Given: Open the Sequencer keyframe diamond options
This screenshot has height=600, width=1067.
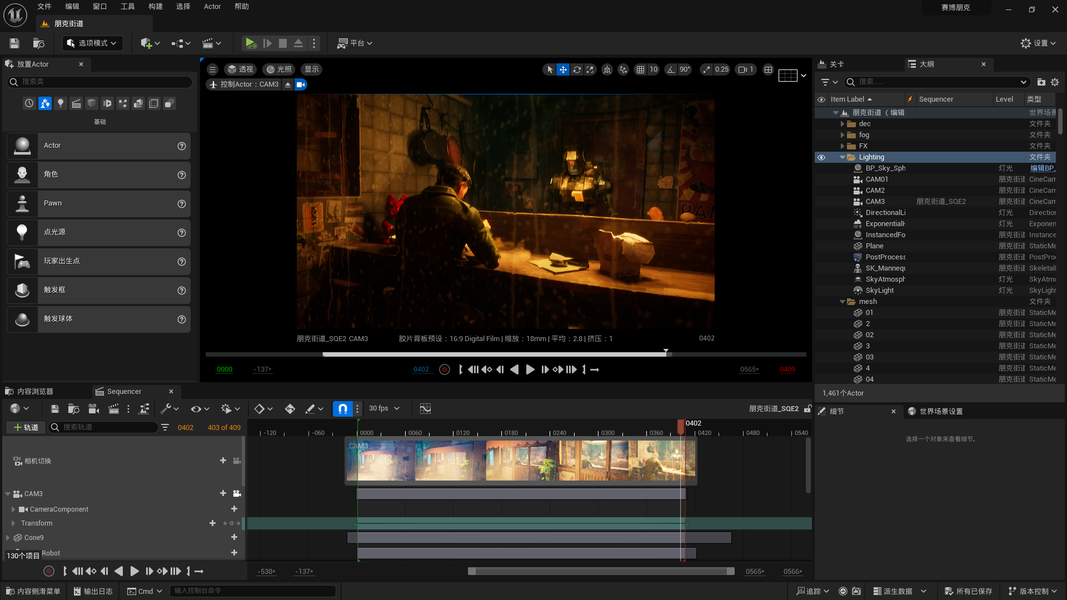Looking at the screenshot, I should [x=263, y=409].
